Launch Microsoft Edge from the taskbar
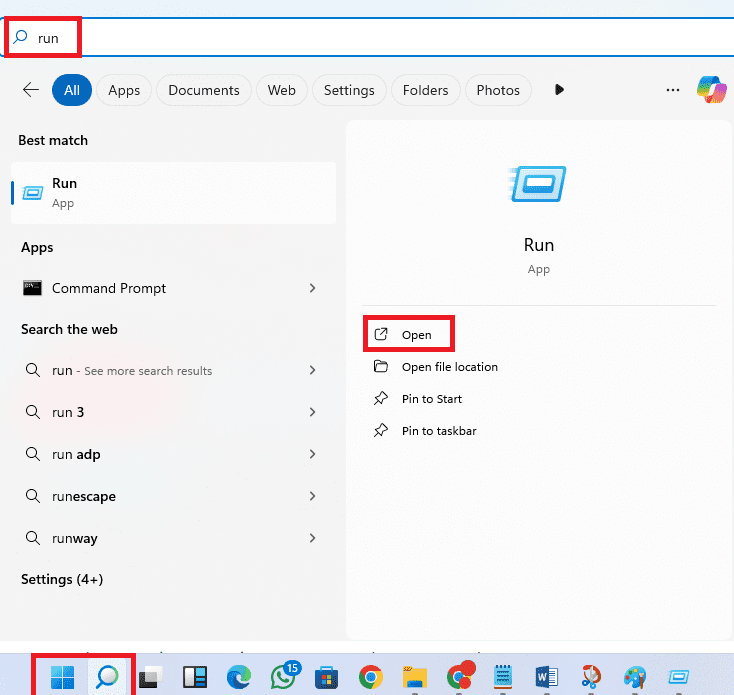734x695 pixels. pyautogui.click(x=239, y=677)
